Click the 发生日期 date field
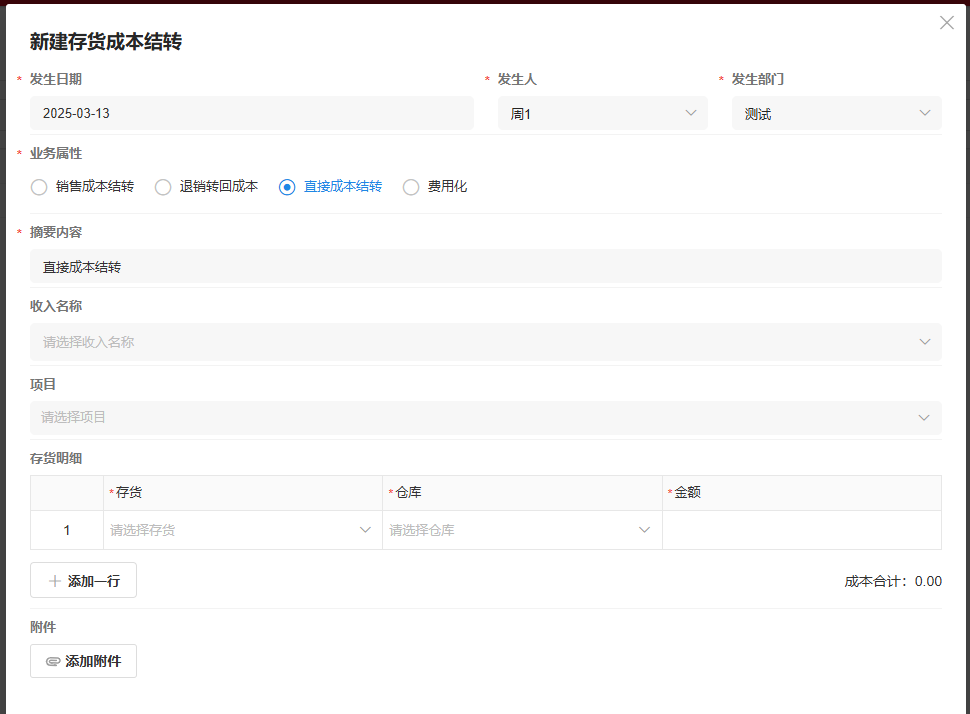970x714 pixels. click(251, 114)
